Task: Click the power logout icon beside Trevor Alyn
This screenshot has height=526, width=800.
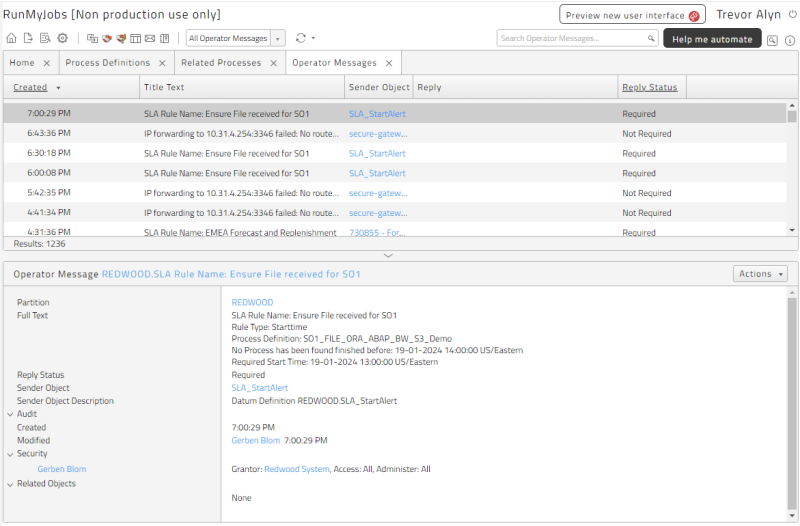Action: tap(792, 14)
